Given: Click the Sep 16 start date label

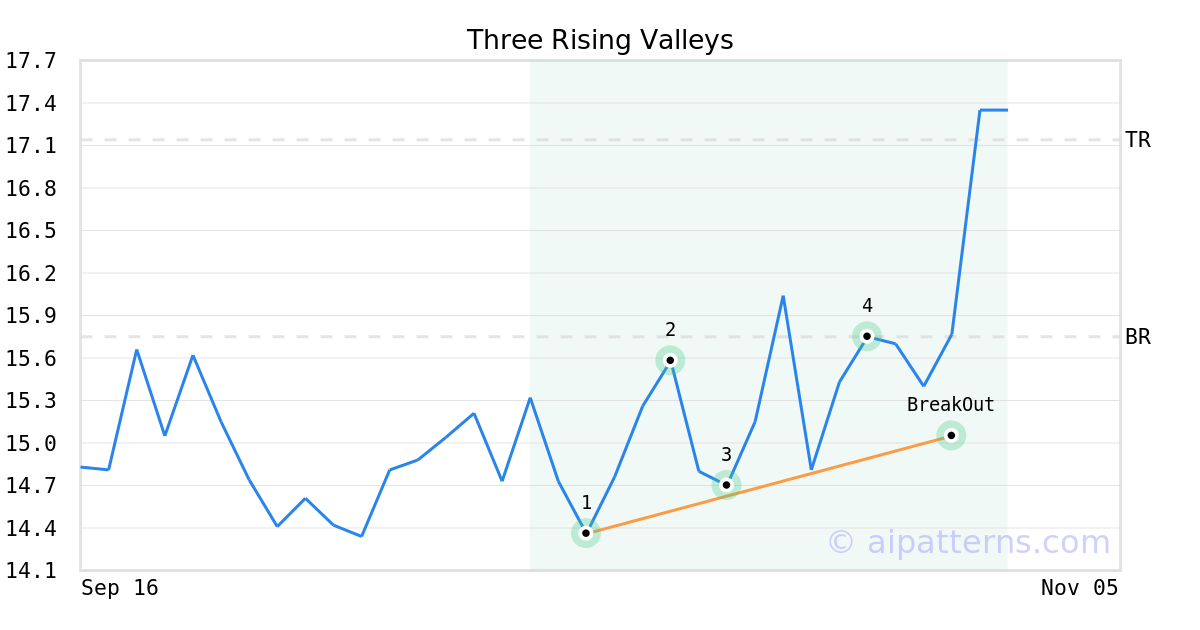Looking at the screenshot, I should point(120,588).
